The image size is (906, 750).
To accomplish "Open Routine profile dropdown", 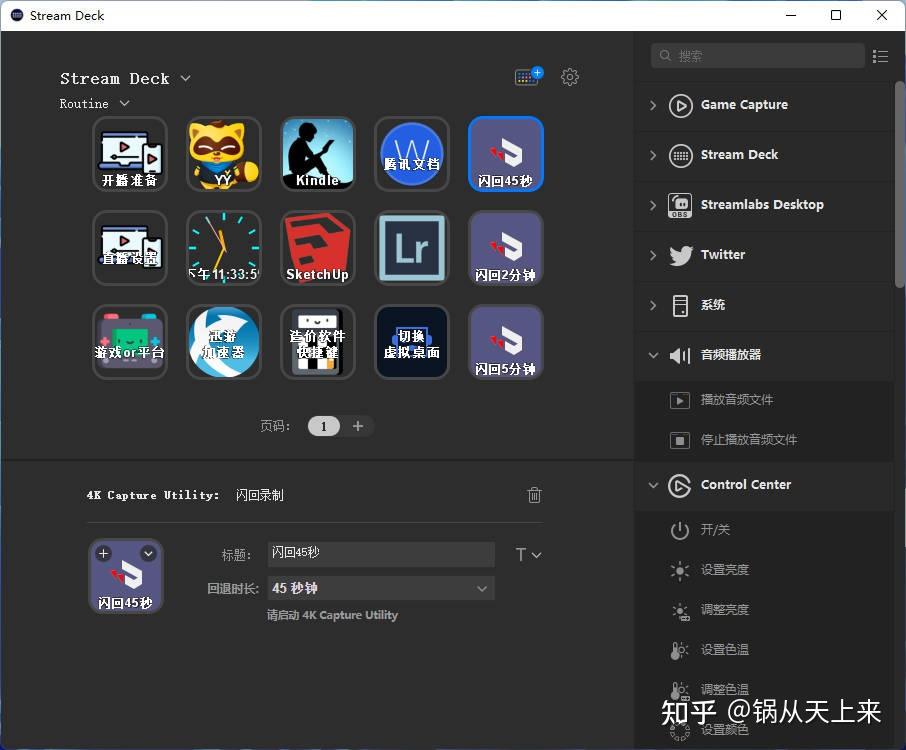I will [94, 103].
